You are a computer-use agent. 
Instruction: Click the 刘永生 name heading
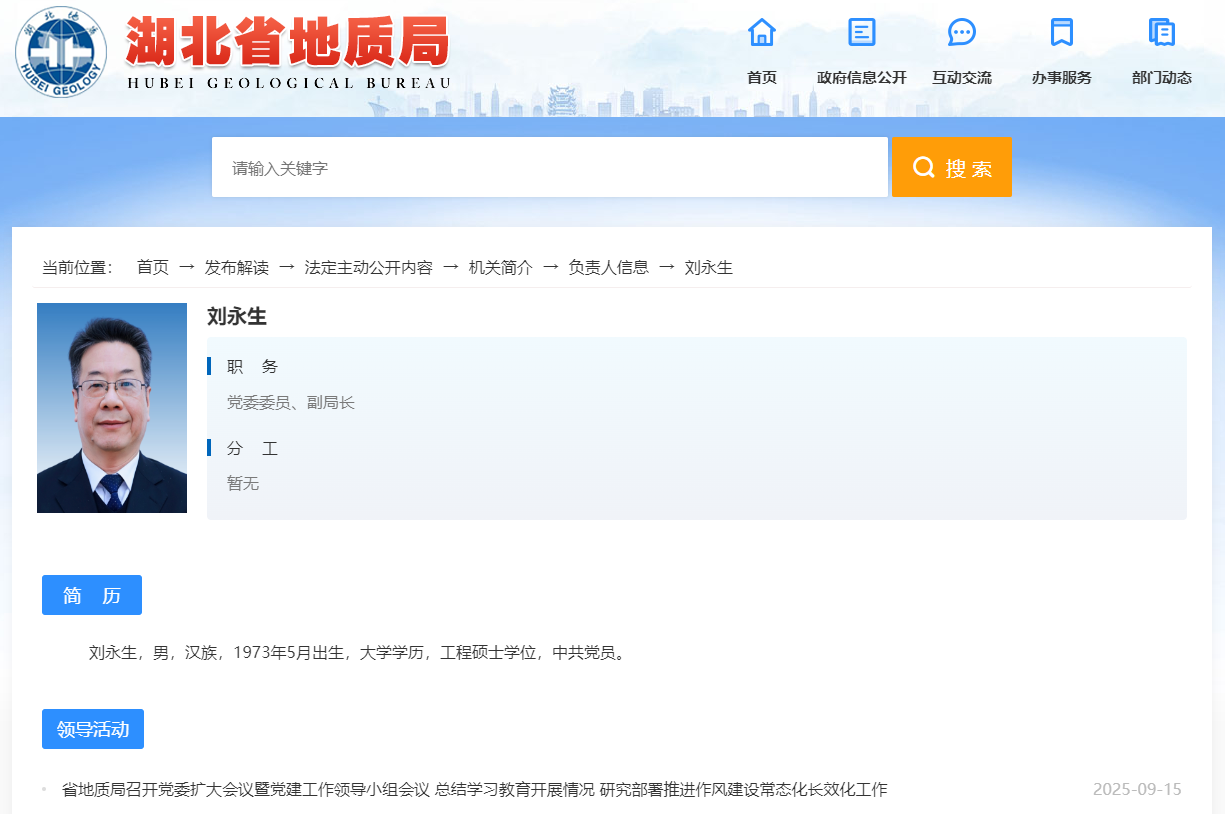coord(237,317)
